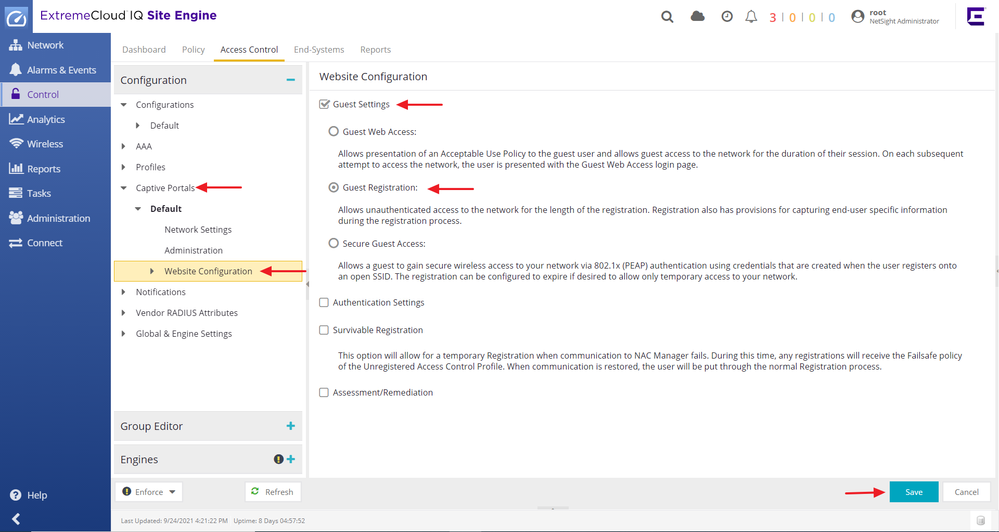Expand the Notifications tree node

(124, 292)
